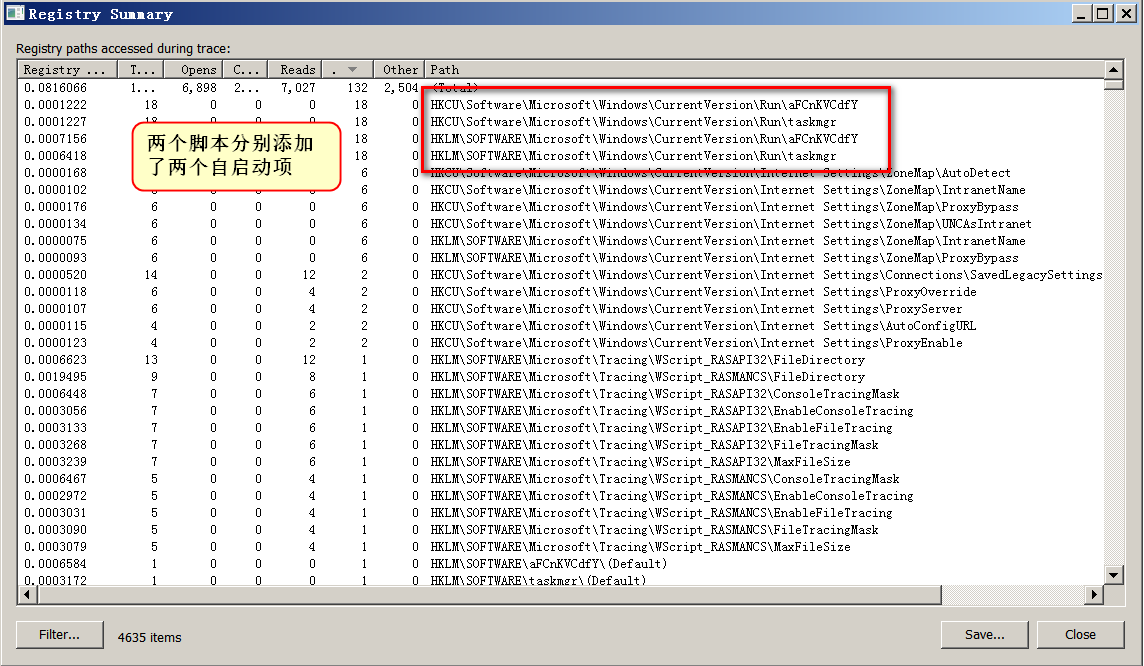
Task: Click the 6,898 total opens cell
Action: (x=199, y=88)
